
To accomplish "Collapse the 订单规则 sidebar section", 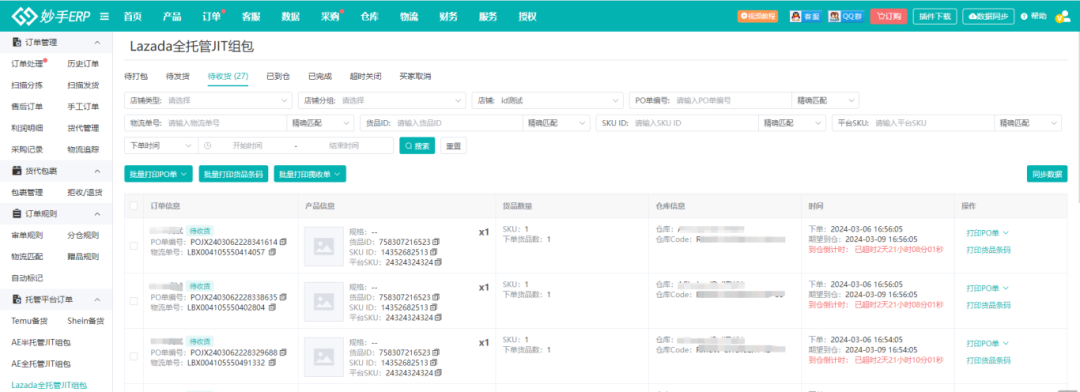I will [97, 214].
